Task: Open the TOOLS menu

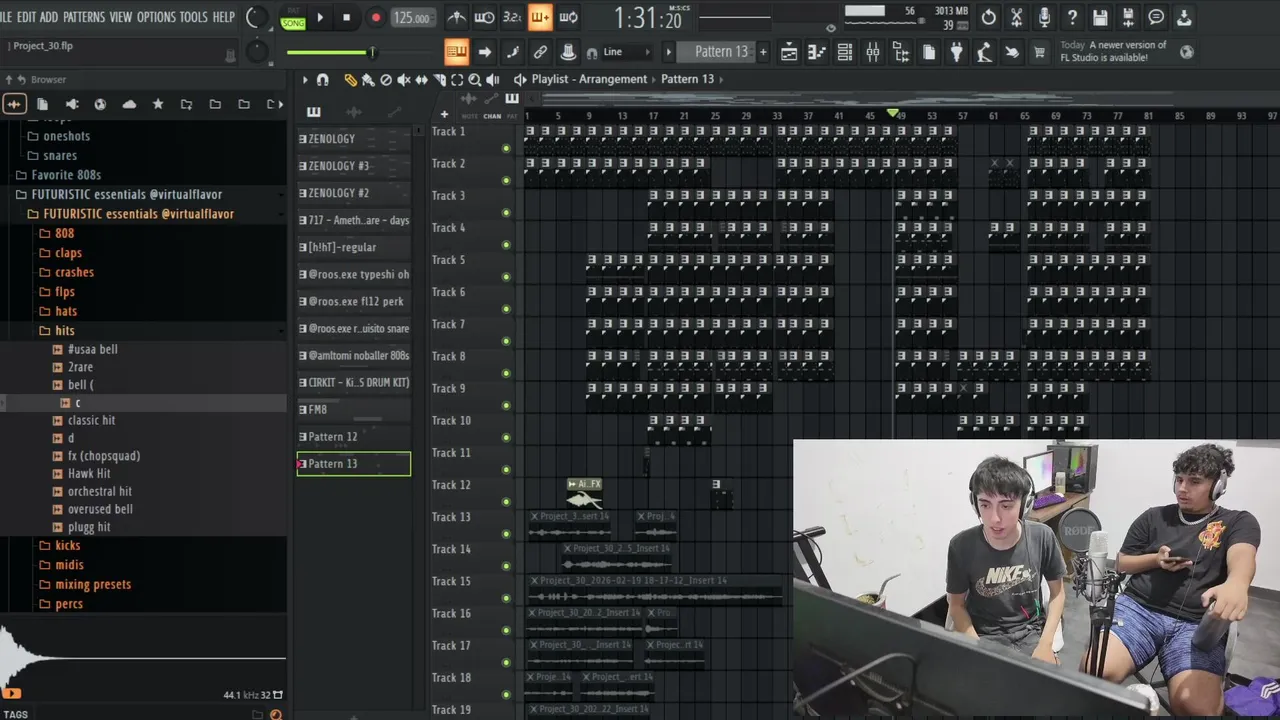Action: 194,17
